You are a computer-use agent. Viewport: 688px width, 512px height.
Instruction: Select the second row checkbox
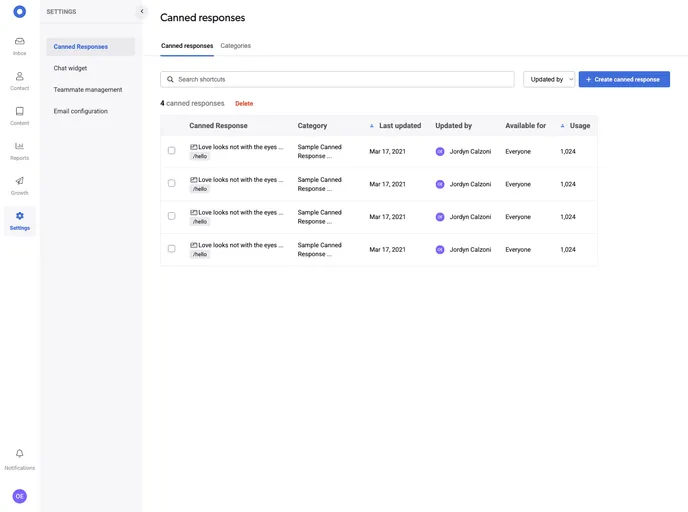pos(171,183)
